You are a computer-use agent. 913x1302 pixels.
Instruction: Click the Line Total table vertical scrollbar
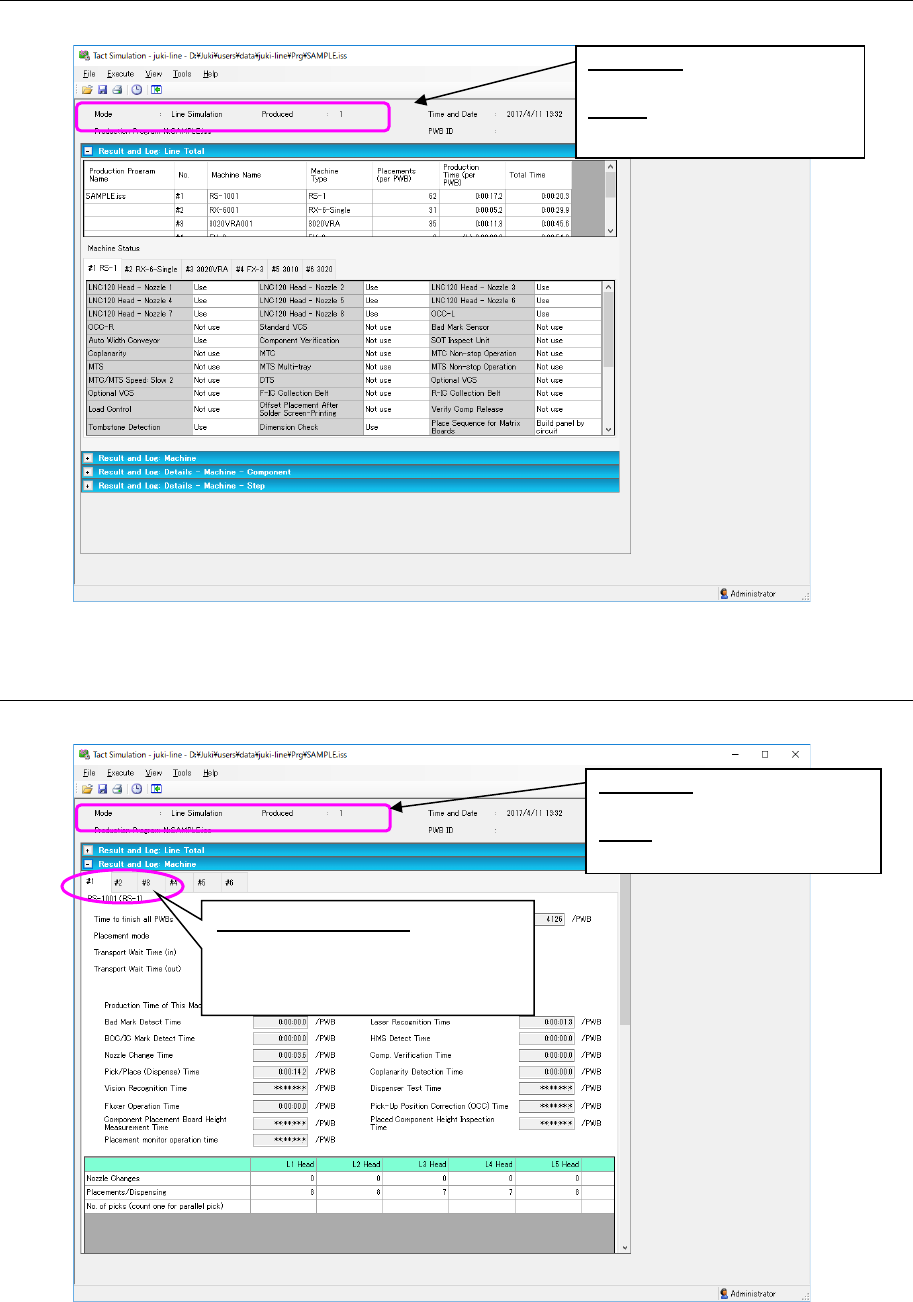click(612, 198)
